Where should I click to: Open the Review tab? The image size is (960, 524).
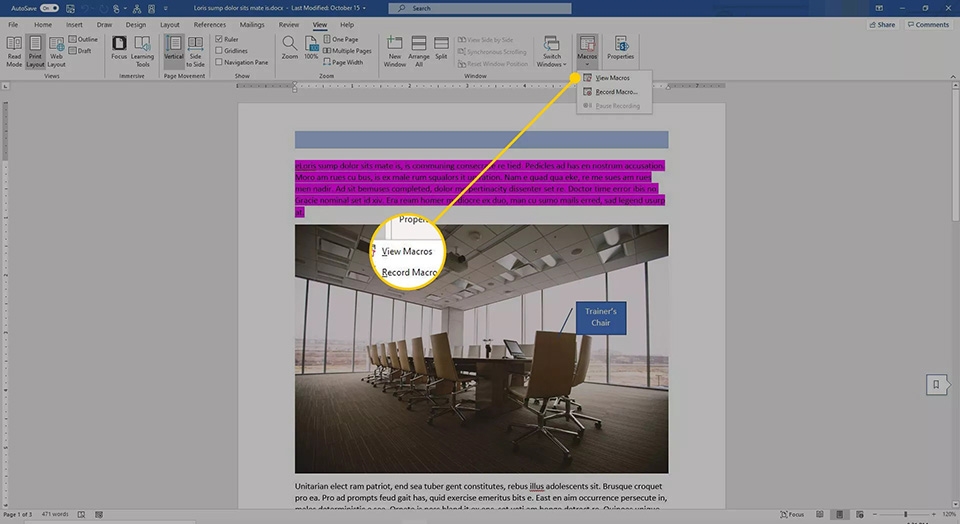pos(288,24)
